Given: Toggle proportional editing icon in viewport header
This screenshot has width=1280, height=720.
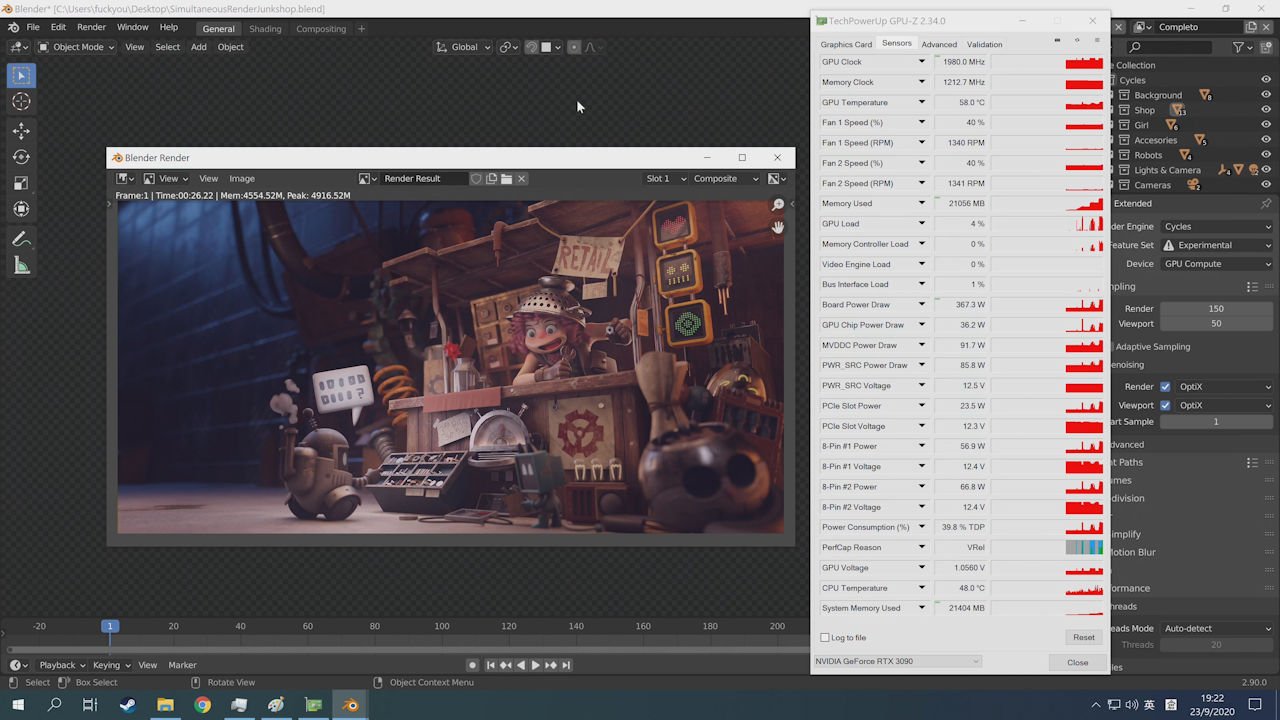Looking at the screenshot, I should 574,47.
